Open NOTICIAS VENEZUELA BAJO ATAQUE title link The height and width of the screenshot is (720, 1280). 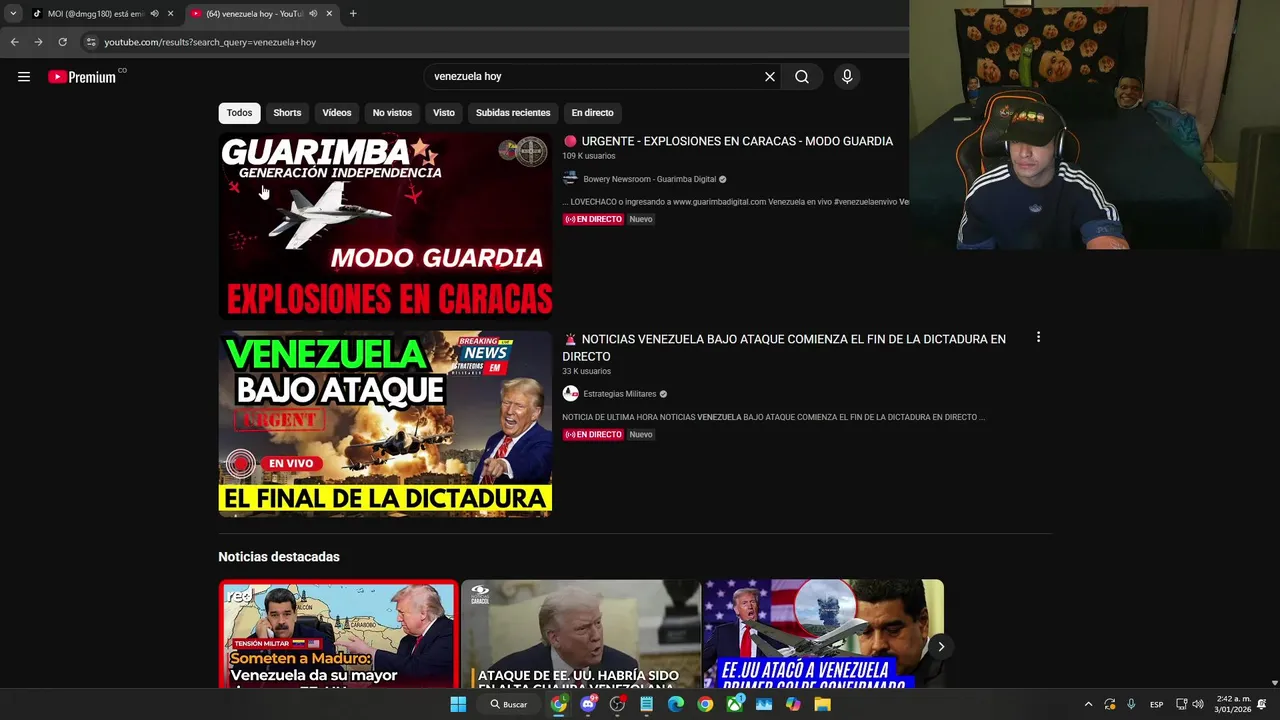point(784,348)
